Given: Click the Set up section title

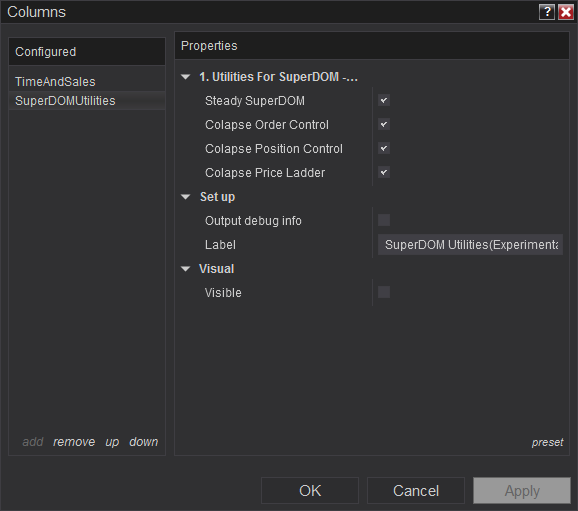Looking at the screenshot, I should 217,197.
